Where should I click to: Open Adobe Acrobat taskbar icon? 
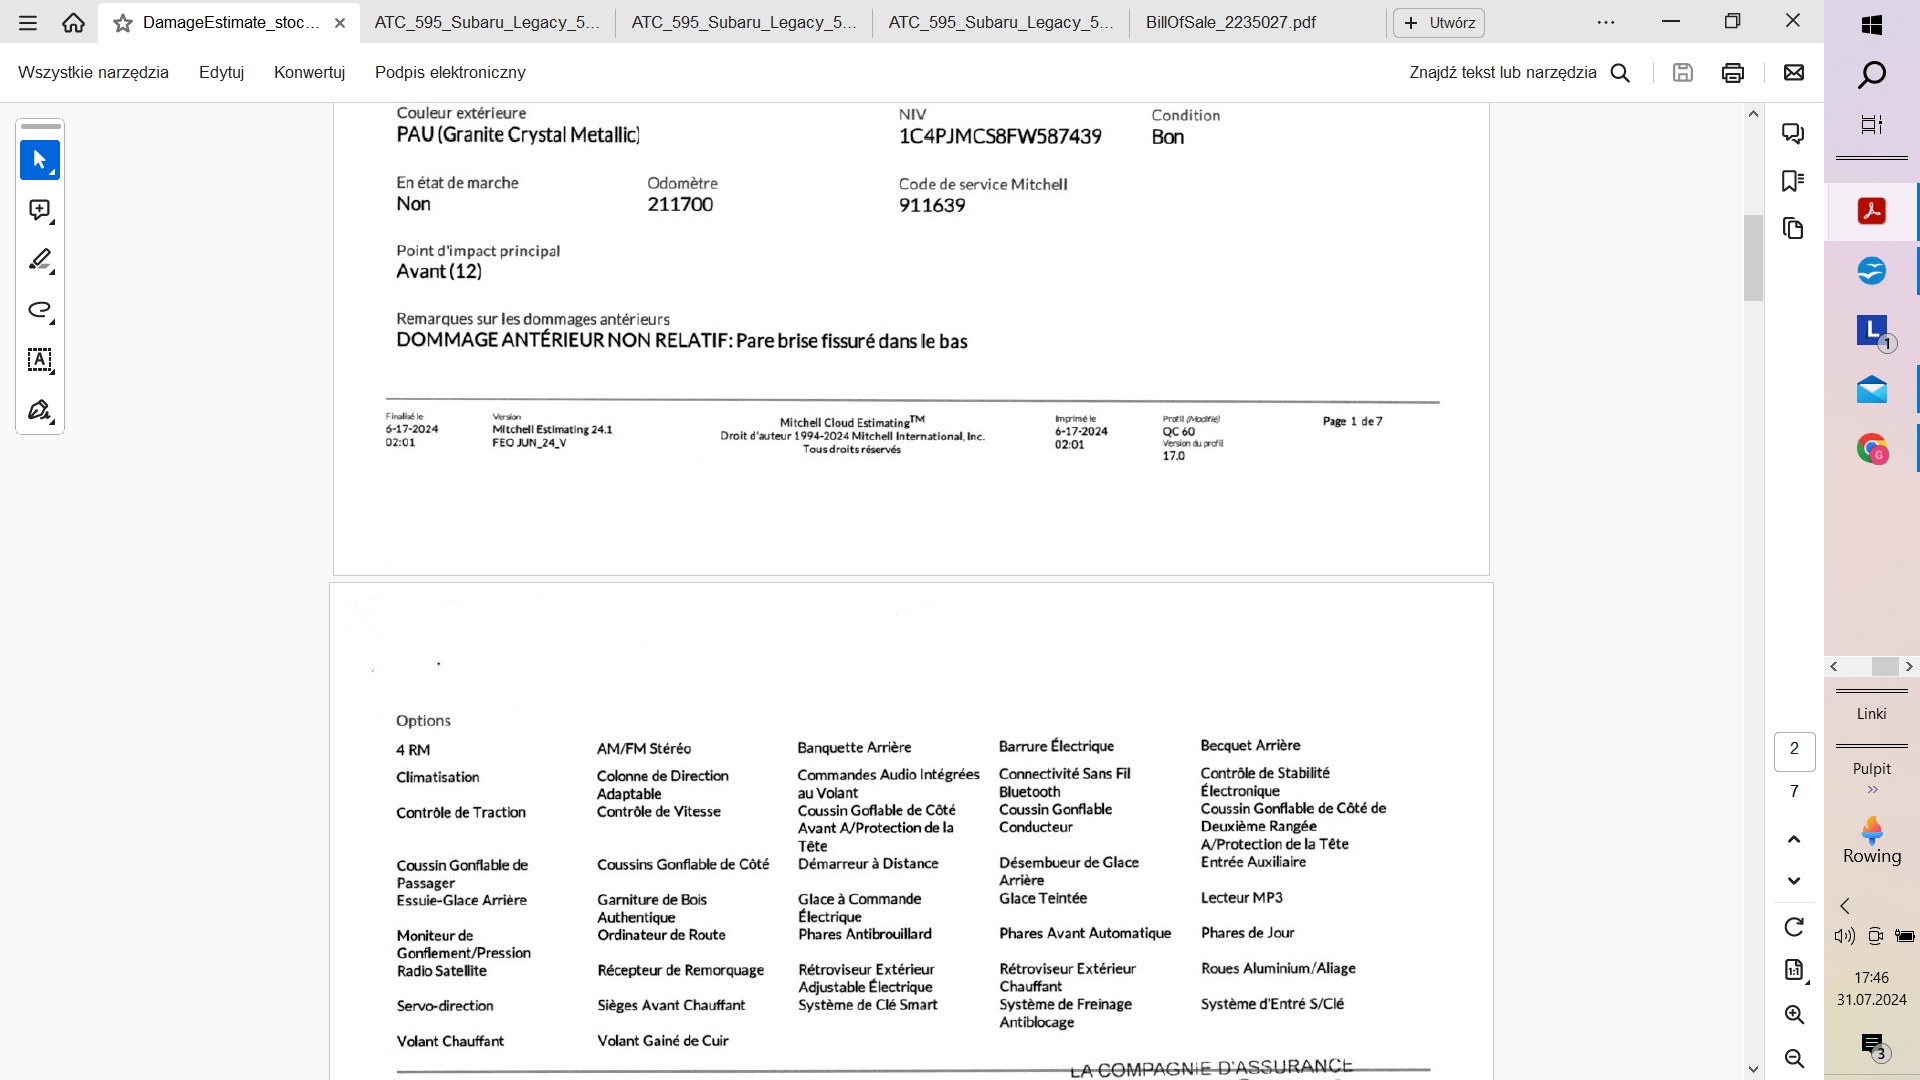pos(1872,211)
